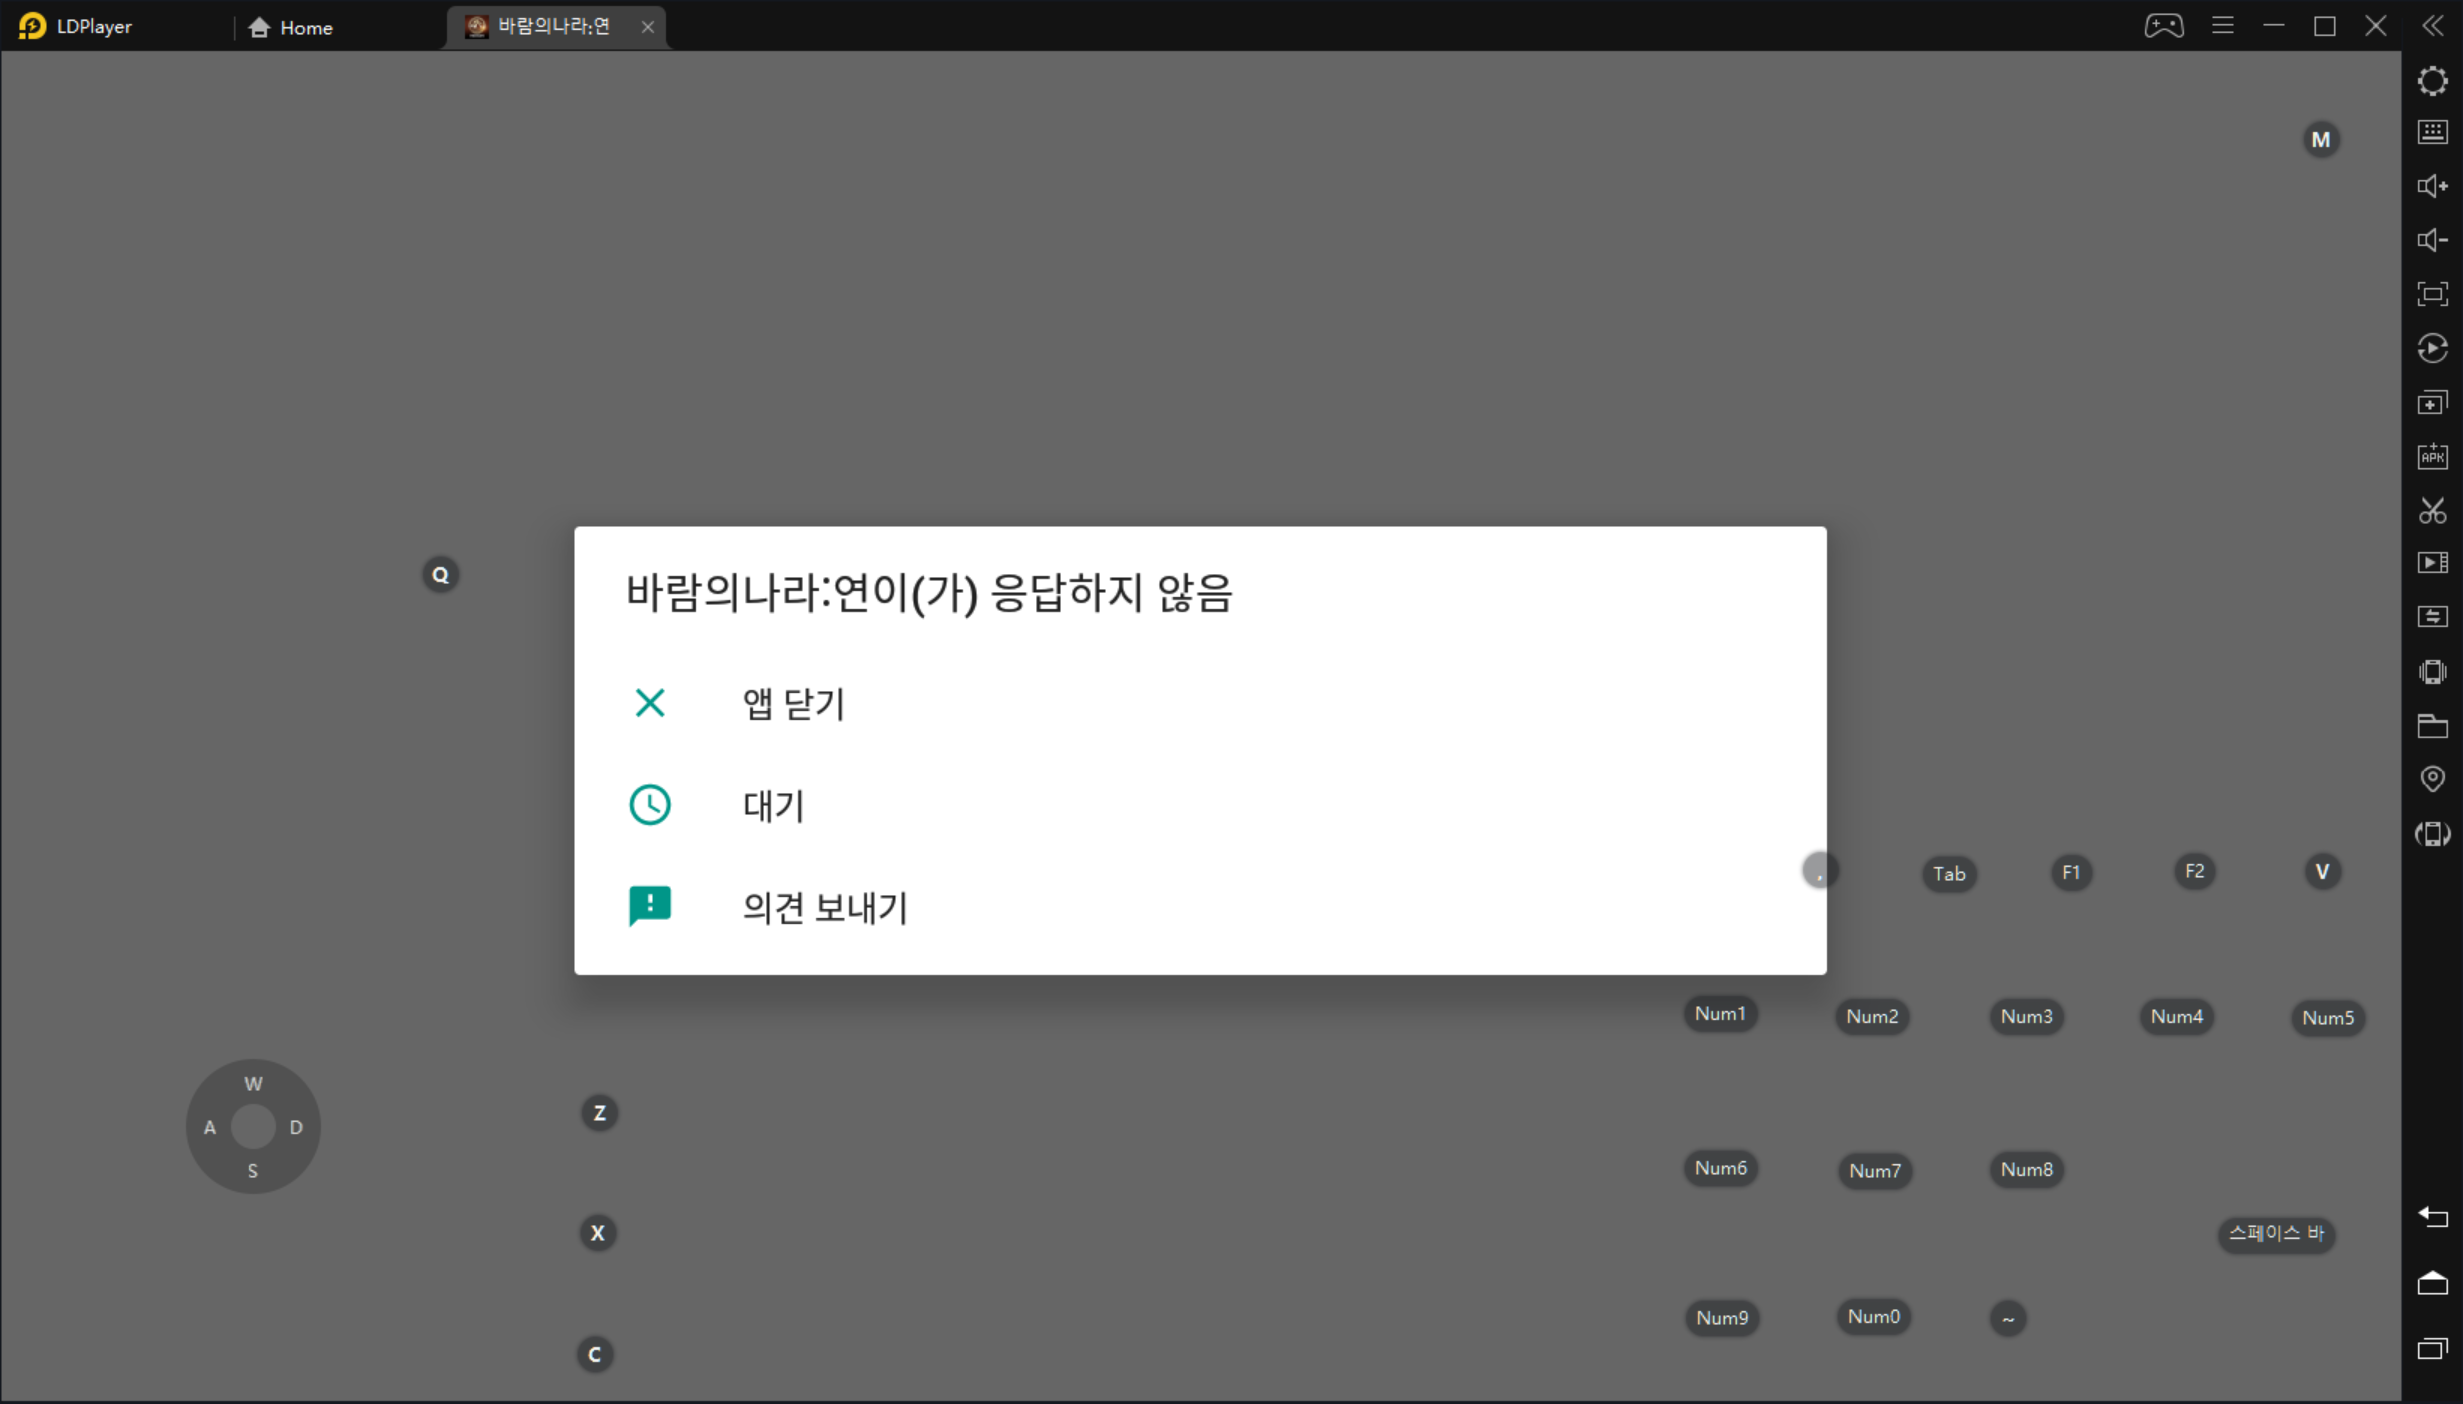The image size is (2463, 1404).
Task: Click the Z key overlay button
Action: pyautogui.click(x=599, y=1113)
